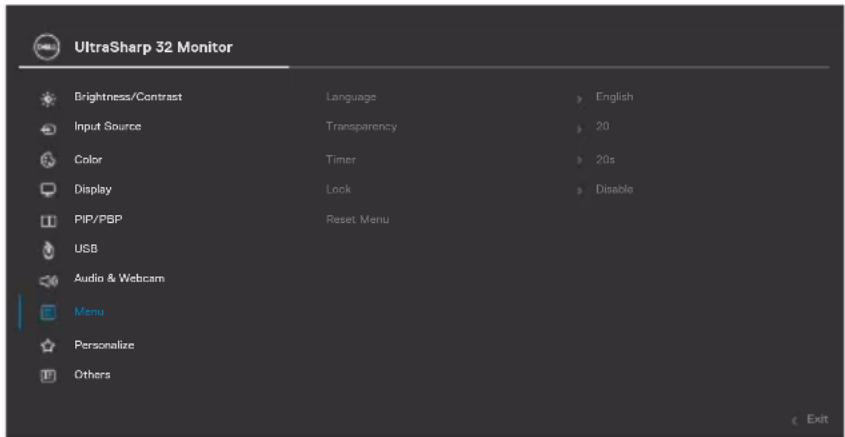Screen dimensions: 845x437
Task: Click the PIP/PBP split-screen icon
Action: coord(48,221)
